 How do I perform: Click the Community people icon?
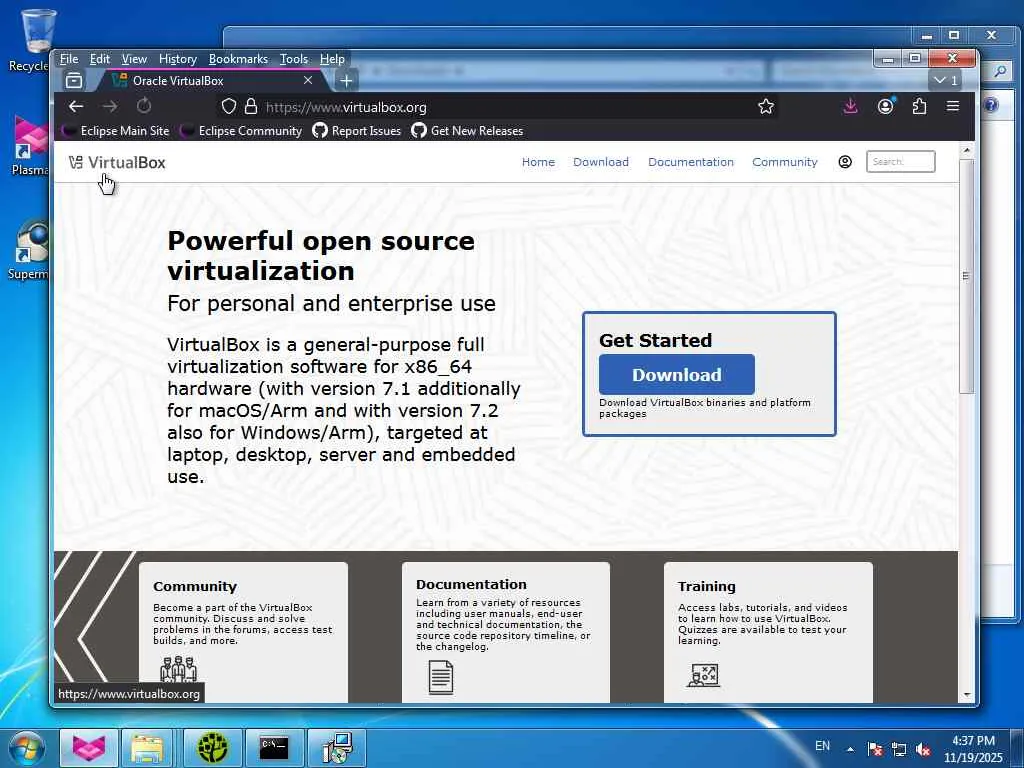178,669
